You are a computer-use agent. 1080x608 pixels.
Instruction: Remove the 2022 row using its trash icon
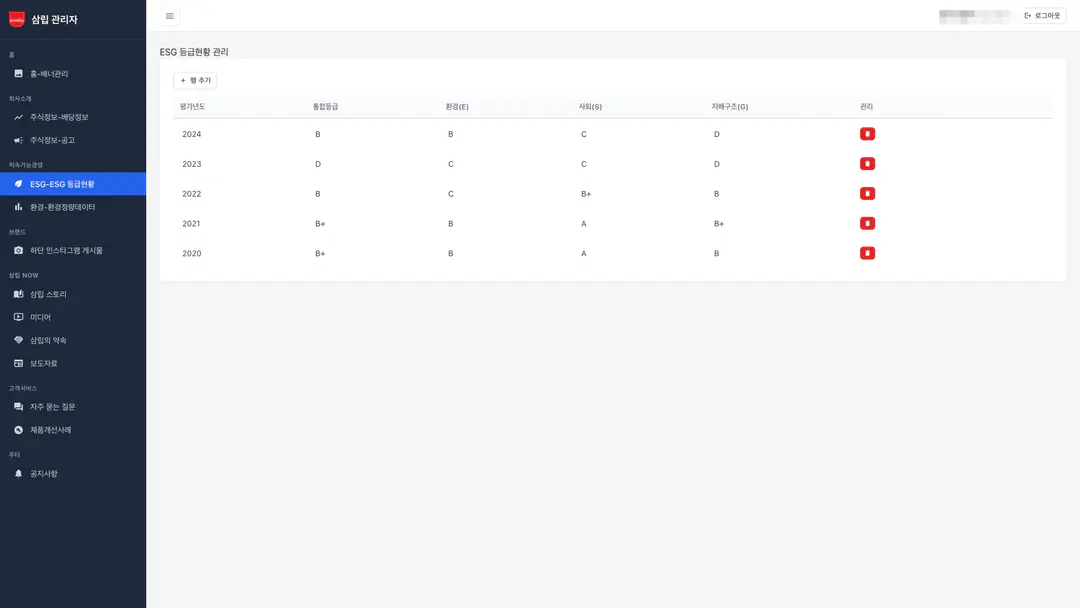pos(867,193)
